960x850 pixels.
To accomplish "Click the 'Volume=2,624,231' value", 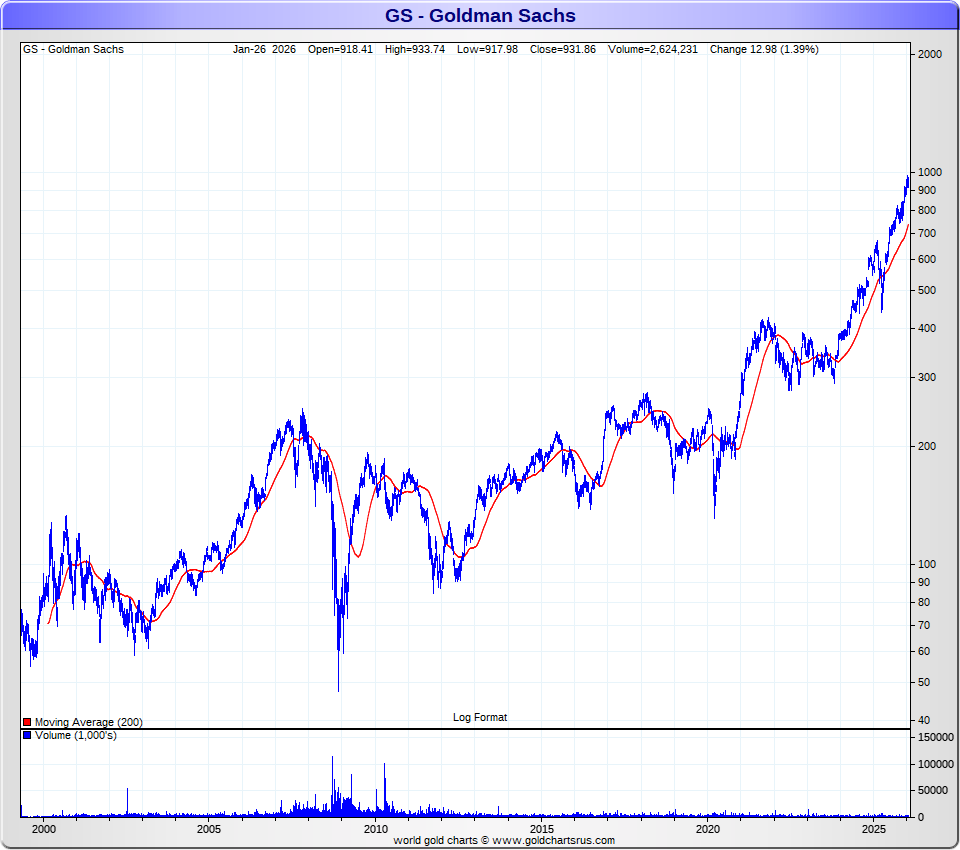I will (653, 49).
